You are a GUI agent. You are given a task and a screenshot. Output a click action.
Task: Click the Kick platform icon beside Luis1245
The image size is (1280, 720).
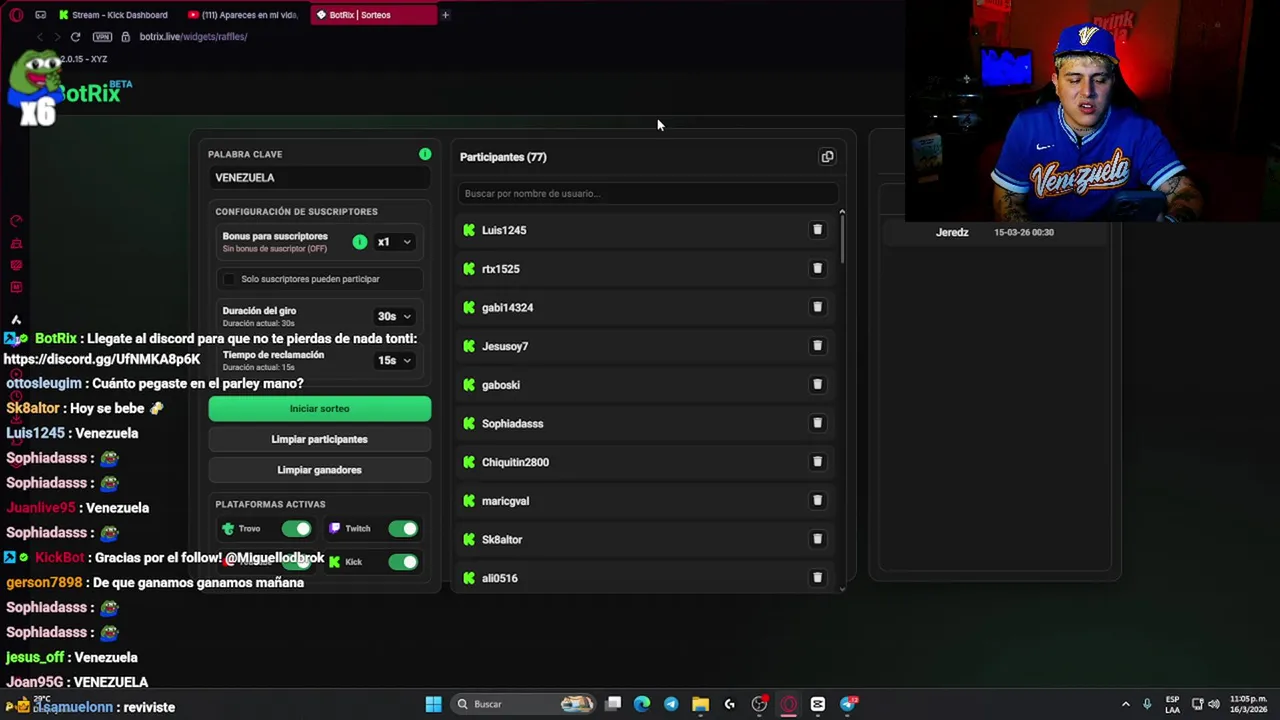[469, 230]
